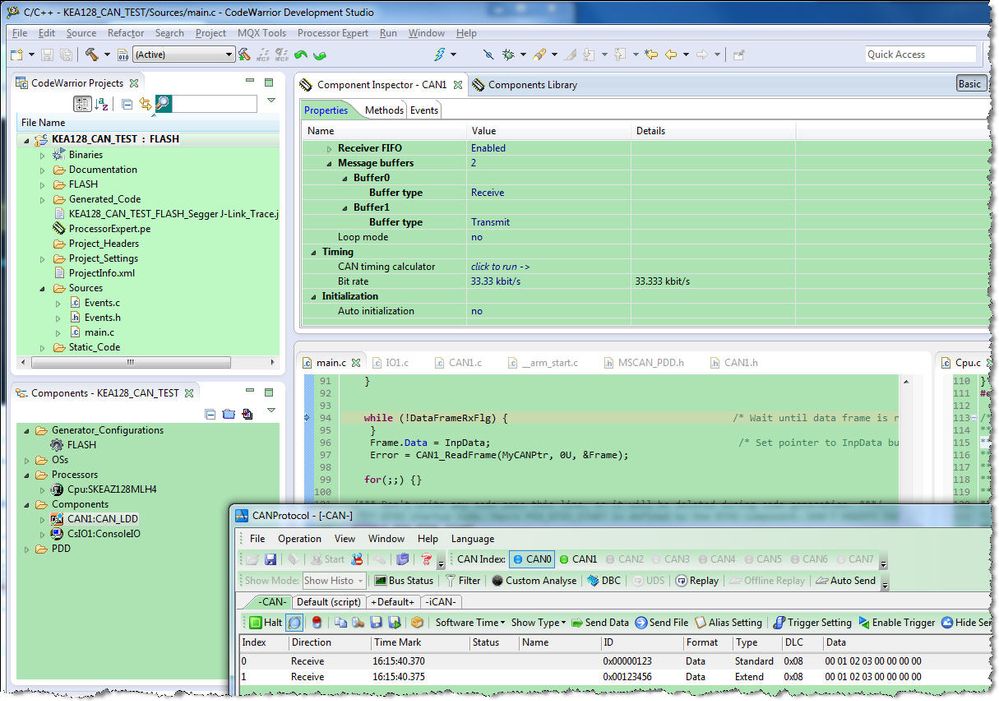The image size is (999, 701).
Task: Click the 'click to run ->' timing calculator link
Action: pos(500,267)
